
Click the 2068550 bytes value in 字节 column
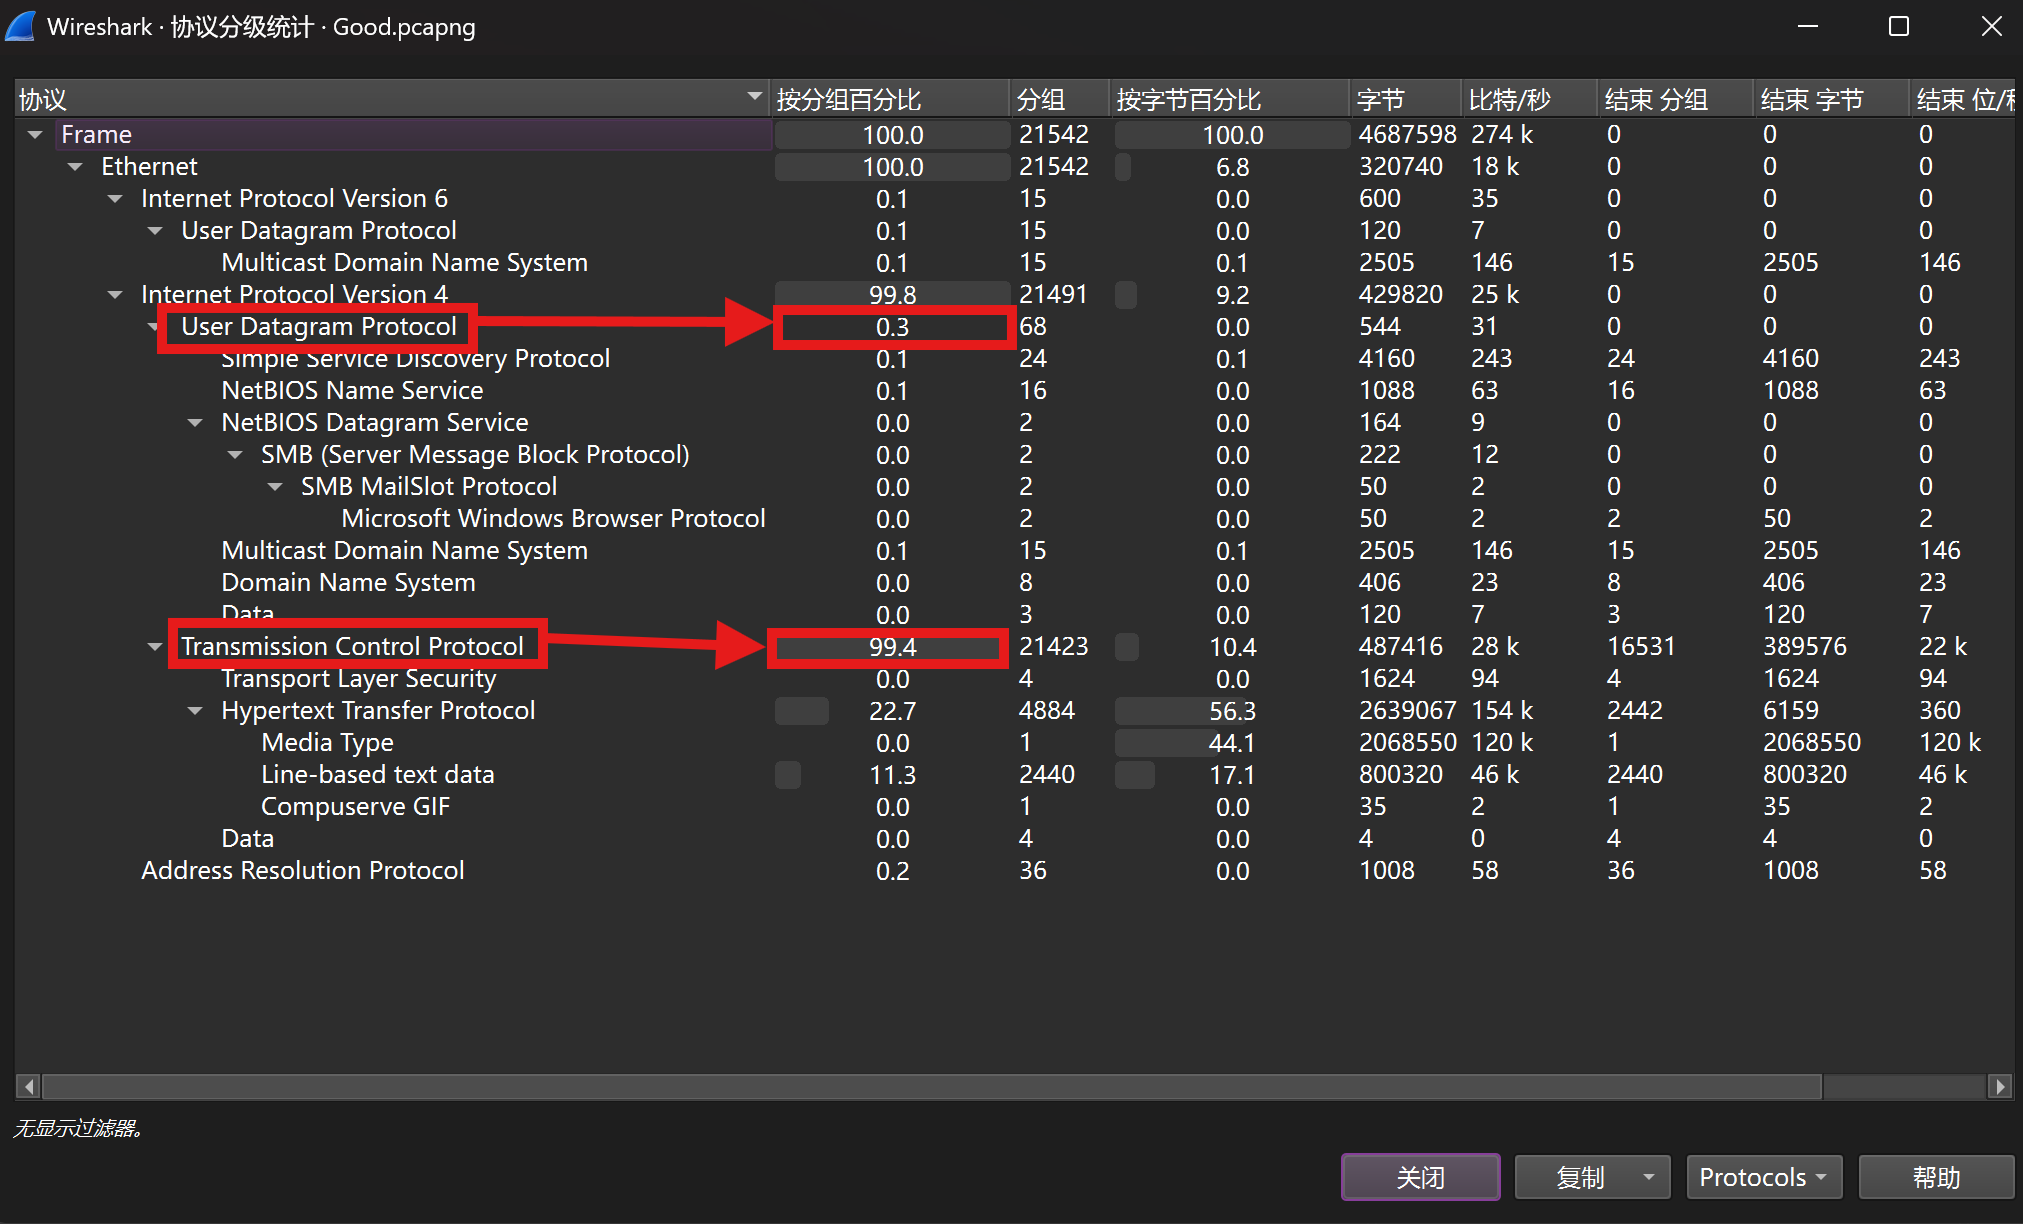(x=1407, y=742)
